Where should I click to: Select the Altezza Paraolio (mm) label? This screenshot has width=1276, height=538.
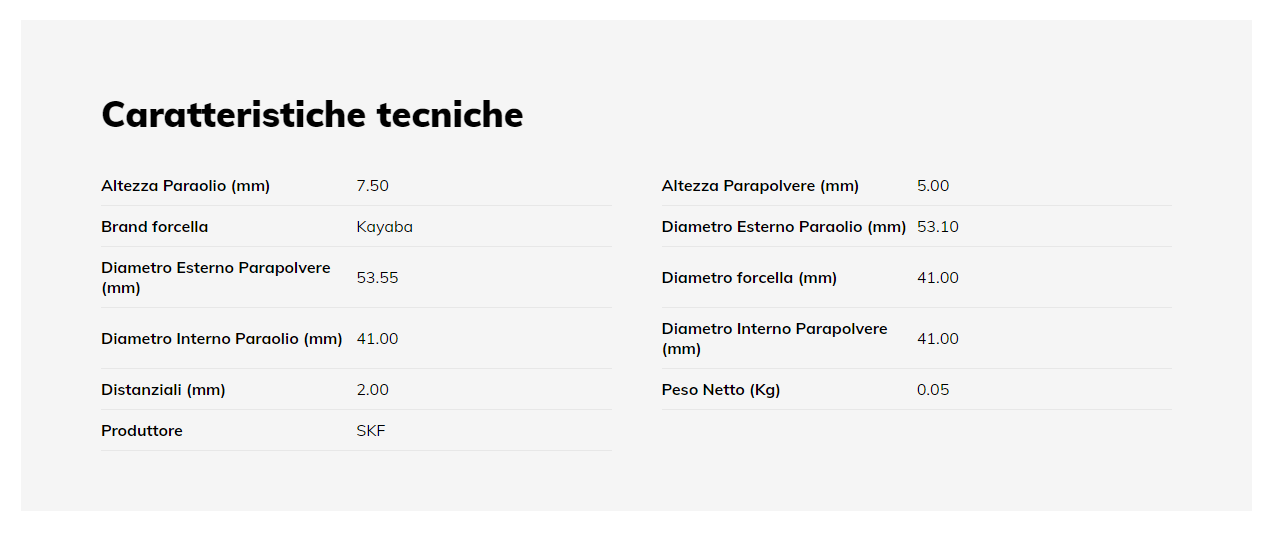[x=186, y=186]
